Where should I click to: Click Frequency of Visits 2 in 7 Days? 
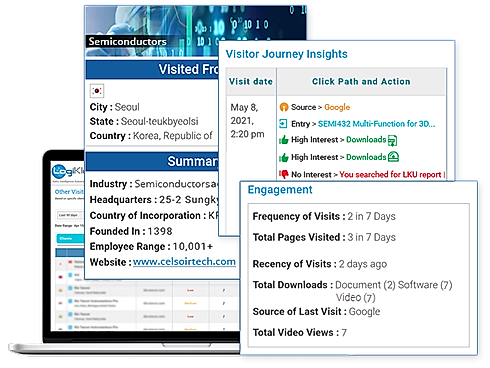(324, 216)
